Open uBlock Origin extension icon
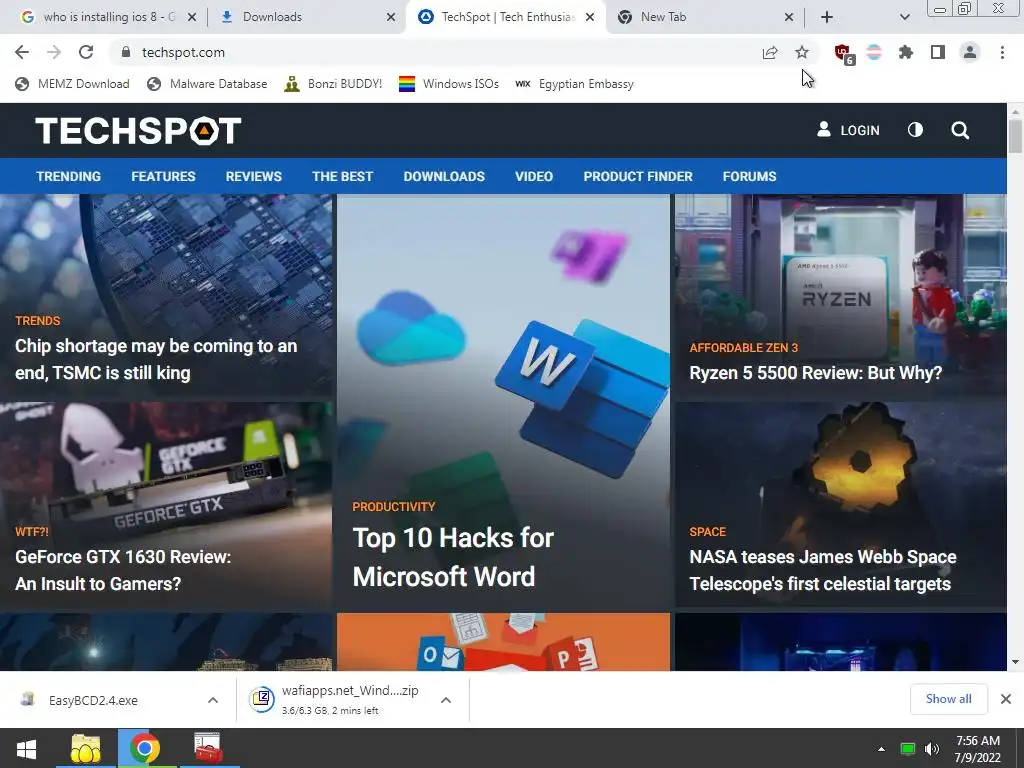Image resolution: width=1024 pixels, height=768 pixels. pos(843,53)
